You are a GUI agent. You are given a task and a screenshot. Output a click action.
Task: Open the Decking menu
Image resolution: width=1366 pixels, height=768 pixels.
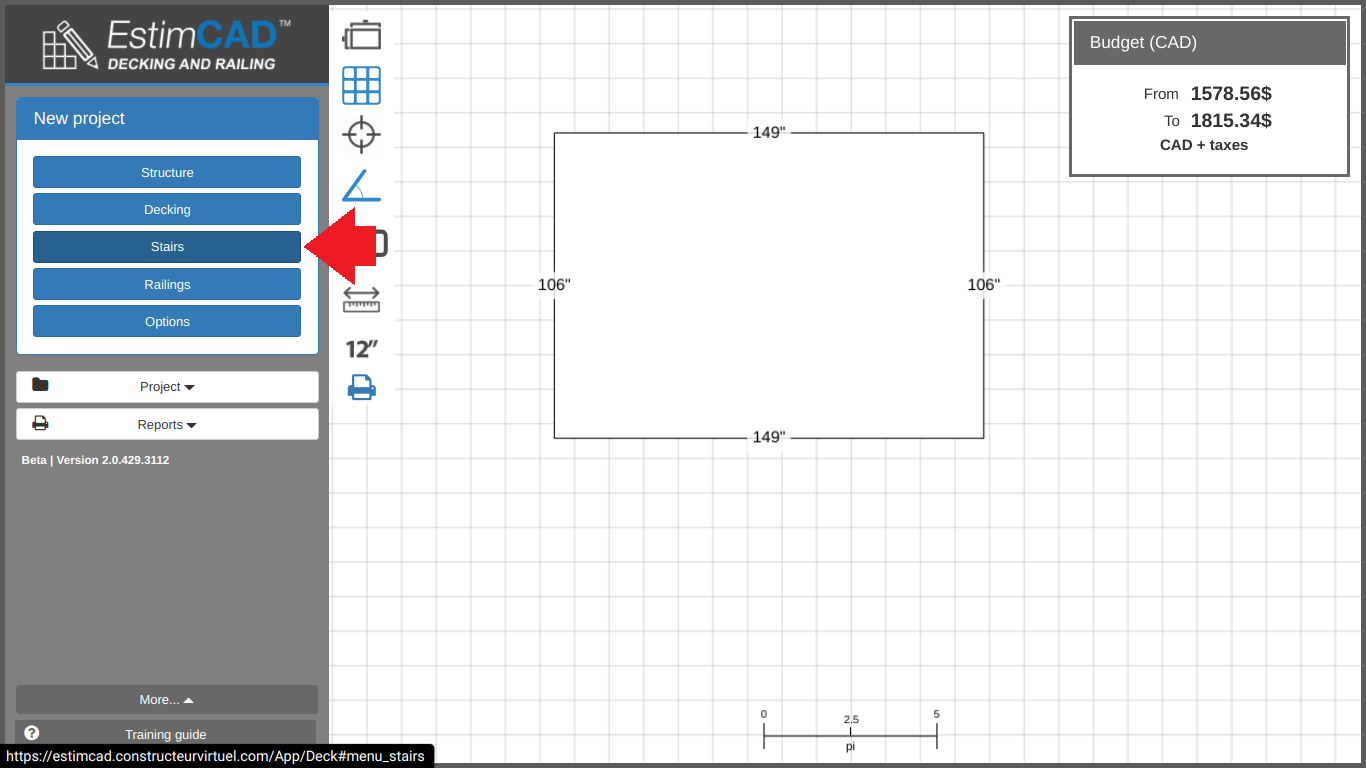[167, 210]
